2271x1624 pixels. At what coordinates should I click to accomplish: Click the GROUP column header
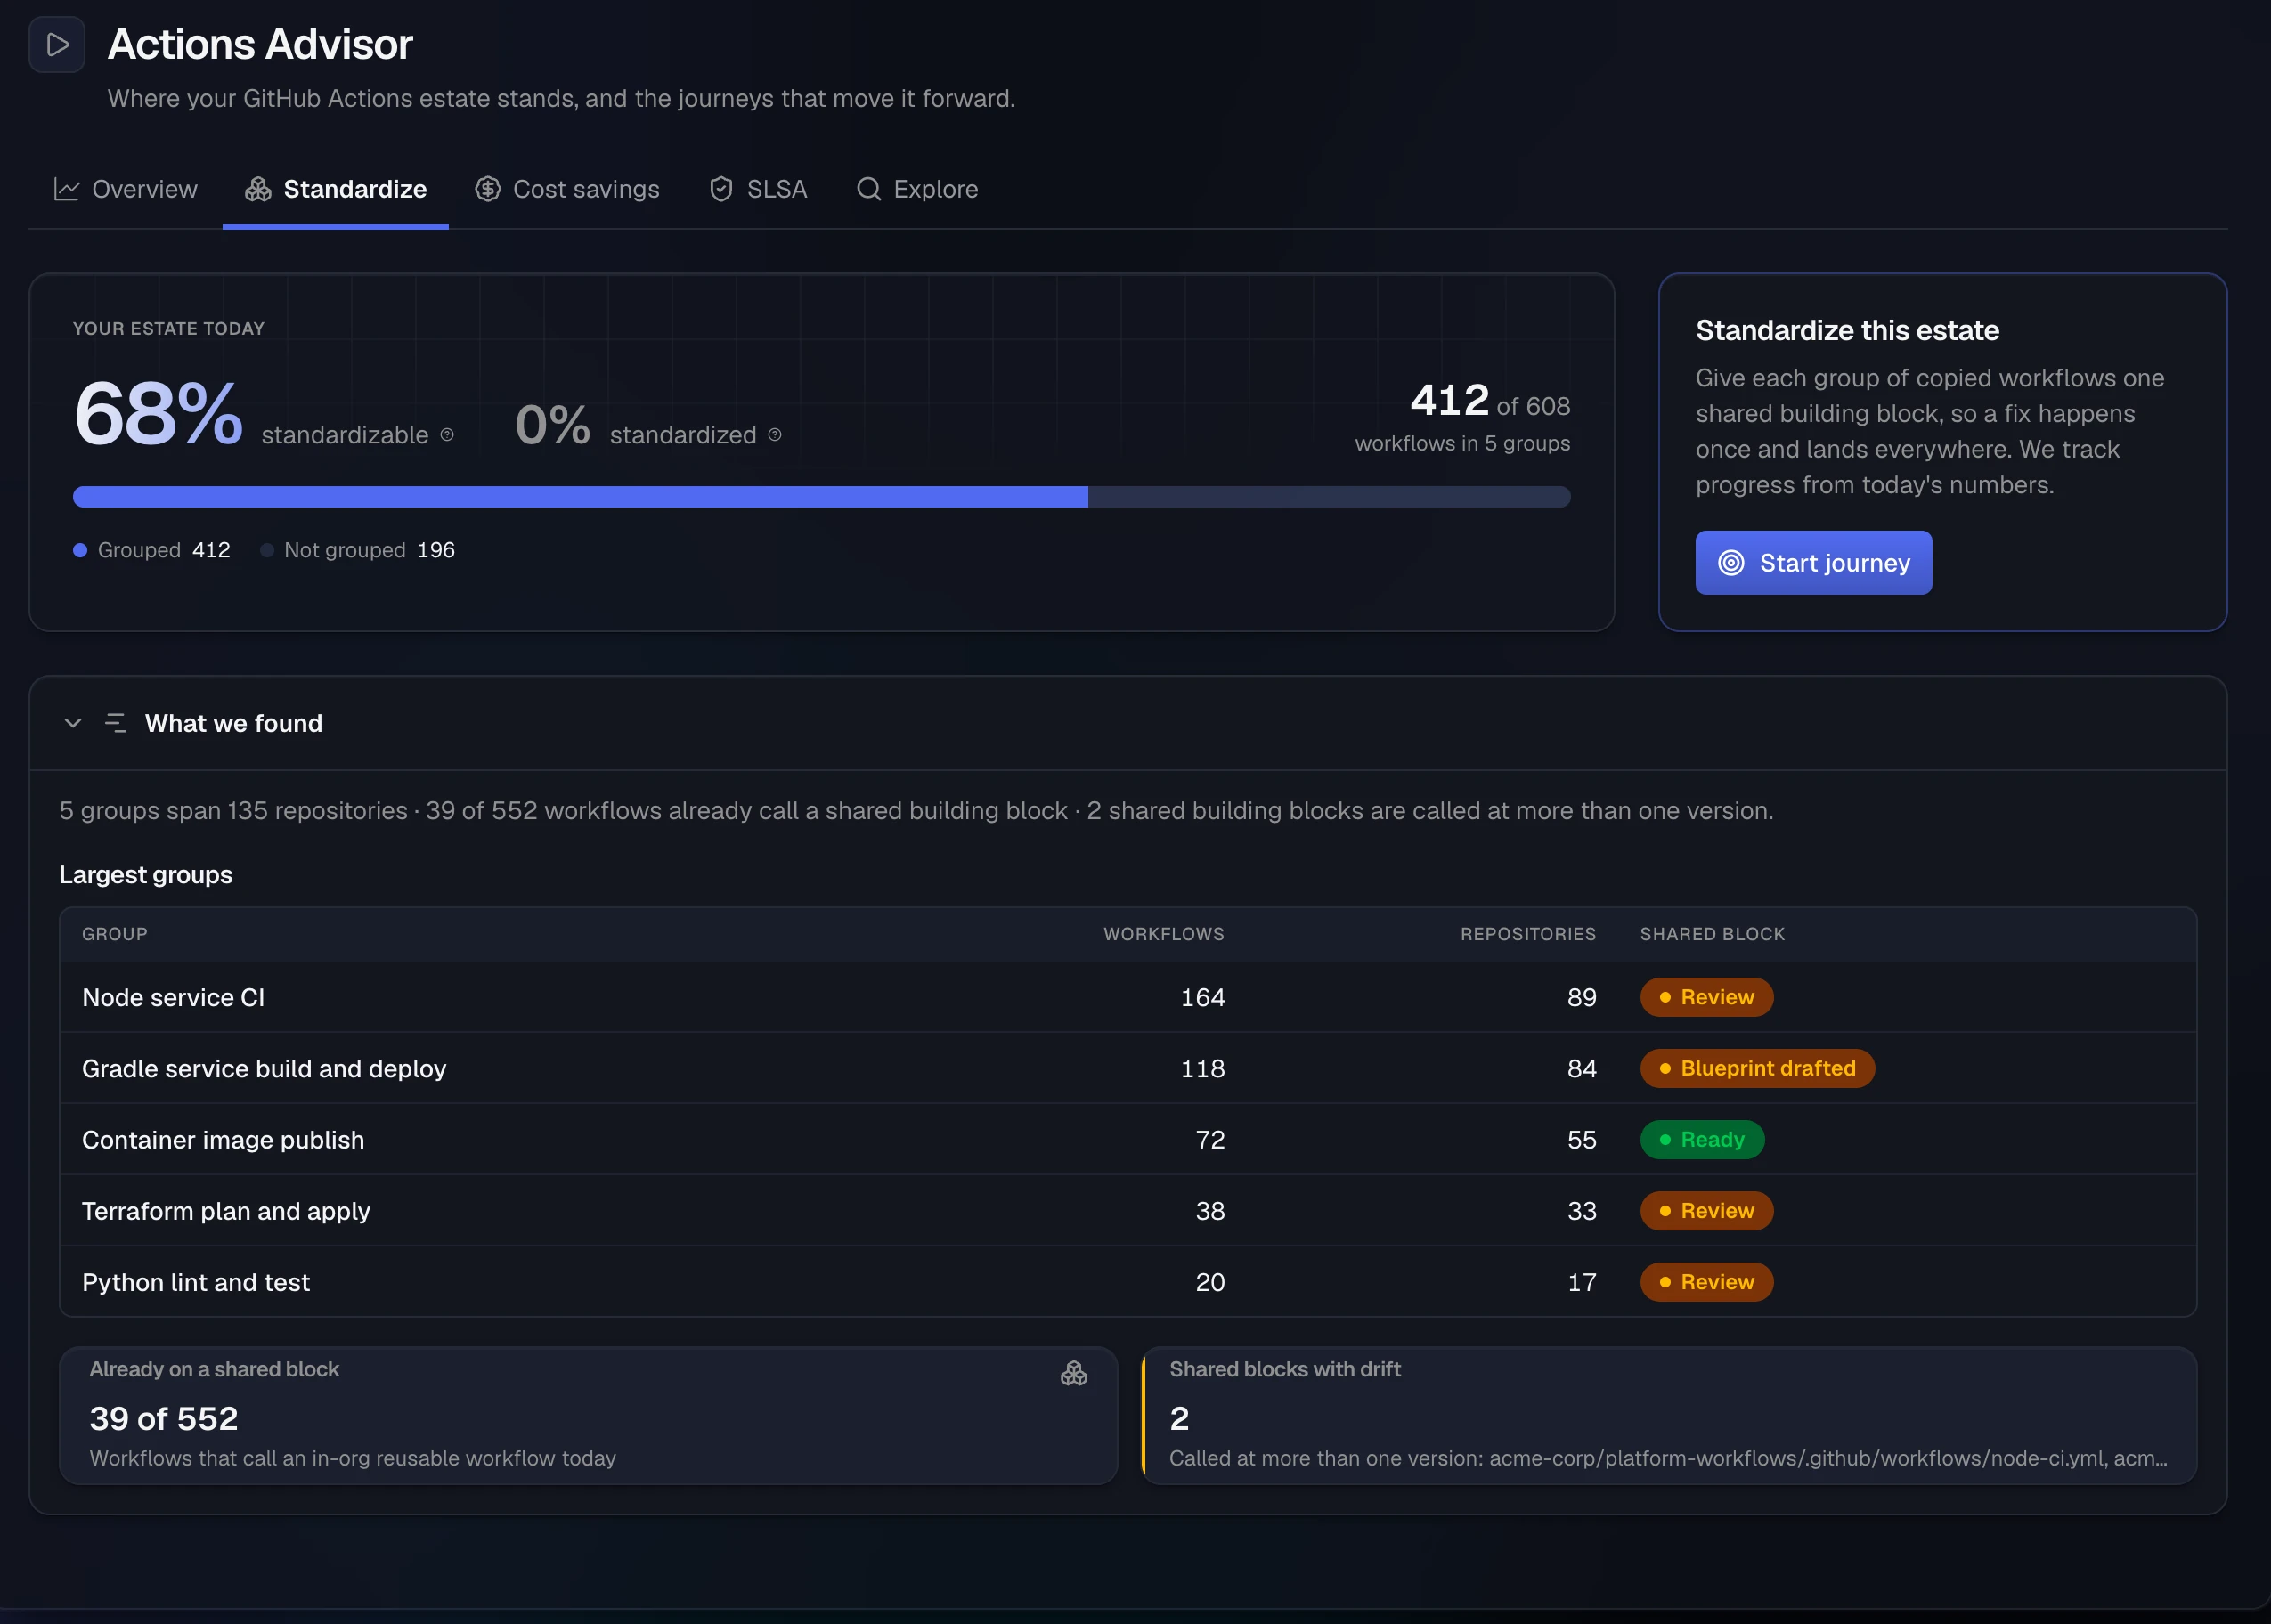tap(115, 934)
